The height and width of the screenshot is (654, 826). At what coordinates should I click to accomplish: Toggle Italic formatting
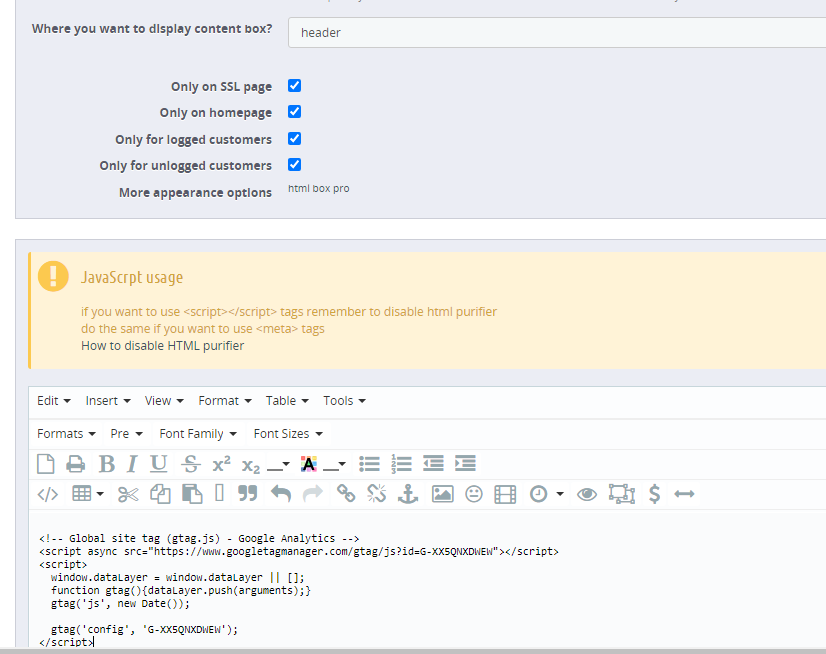coord(132,464)
